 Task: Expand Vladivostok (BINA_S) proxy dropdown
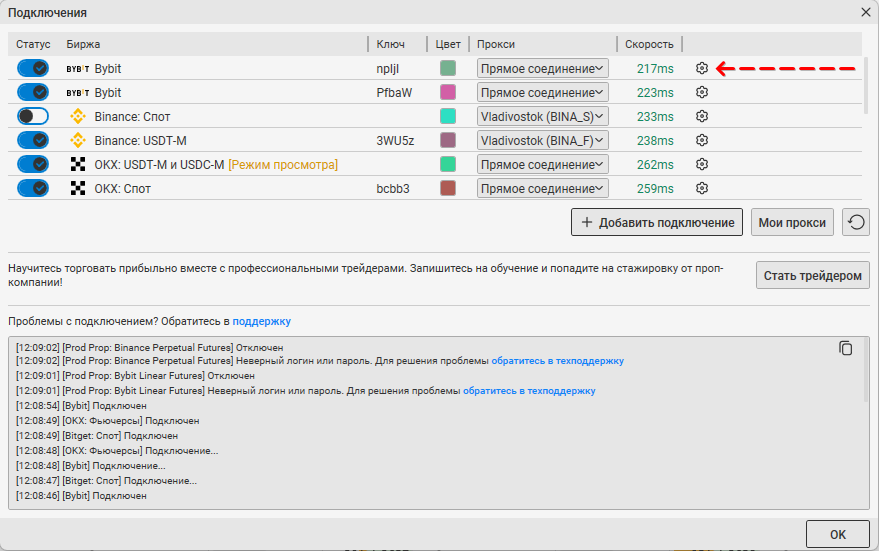(542, 116)
